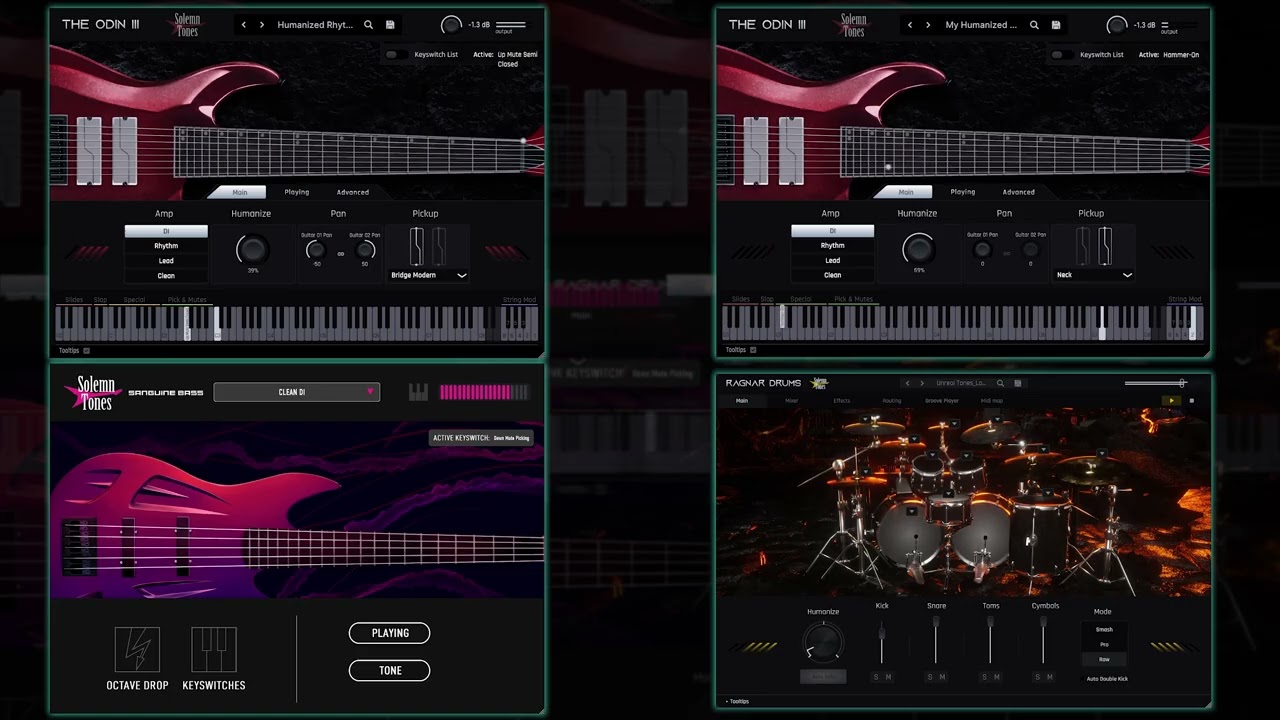Open the Neck pickup dropdown
Screen dimensions: 1280x720
click(x=1093, y=275)
